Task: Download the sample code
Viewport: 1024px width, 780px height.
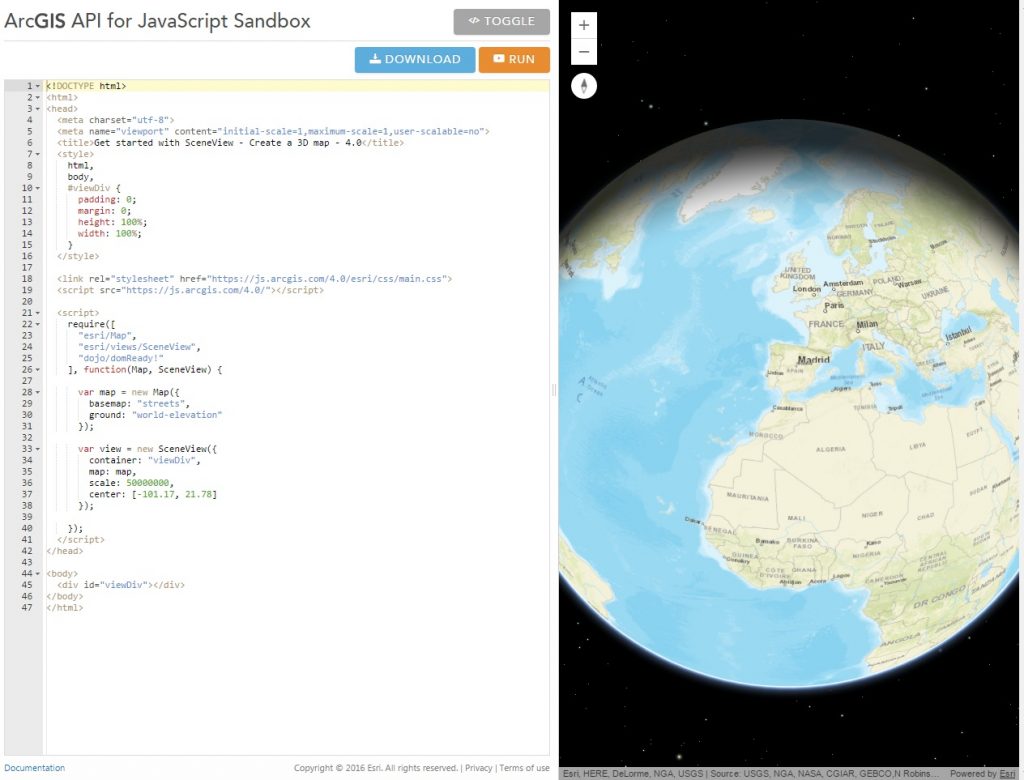Action: (x=414, y=59)
